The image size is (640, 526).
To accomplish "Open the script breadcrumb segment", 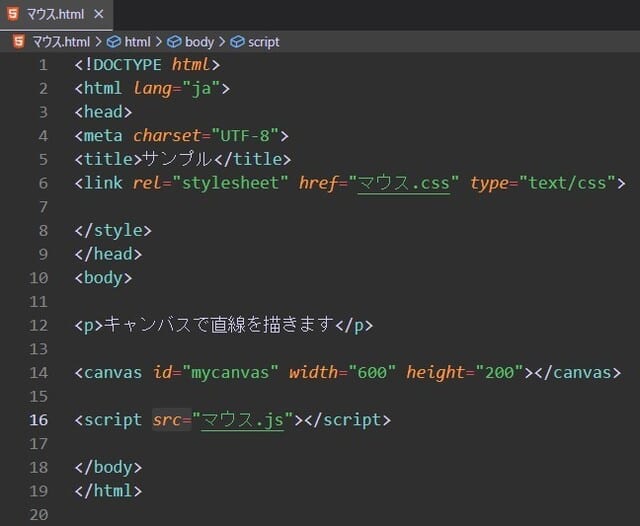I will coord(264,42).
